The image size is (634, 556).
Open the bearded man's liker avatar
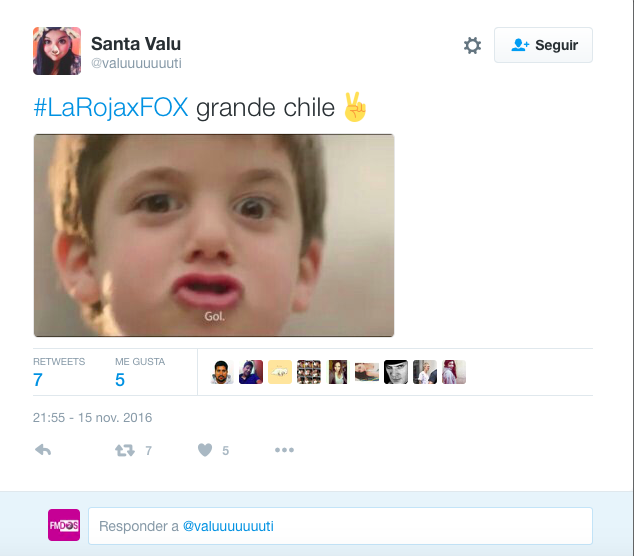point(222,372)
